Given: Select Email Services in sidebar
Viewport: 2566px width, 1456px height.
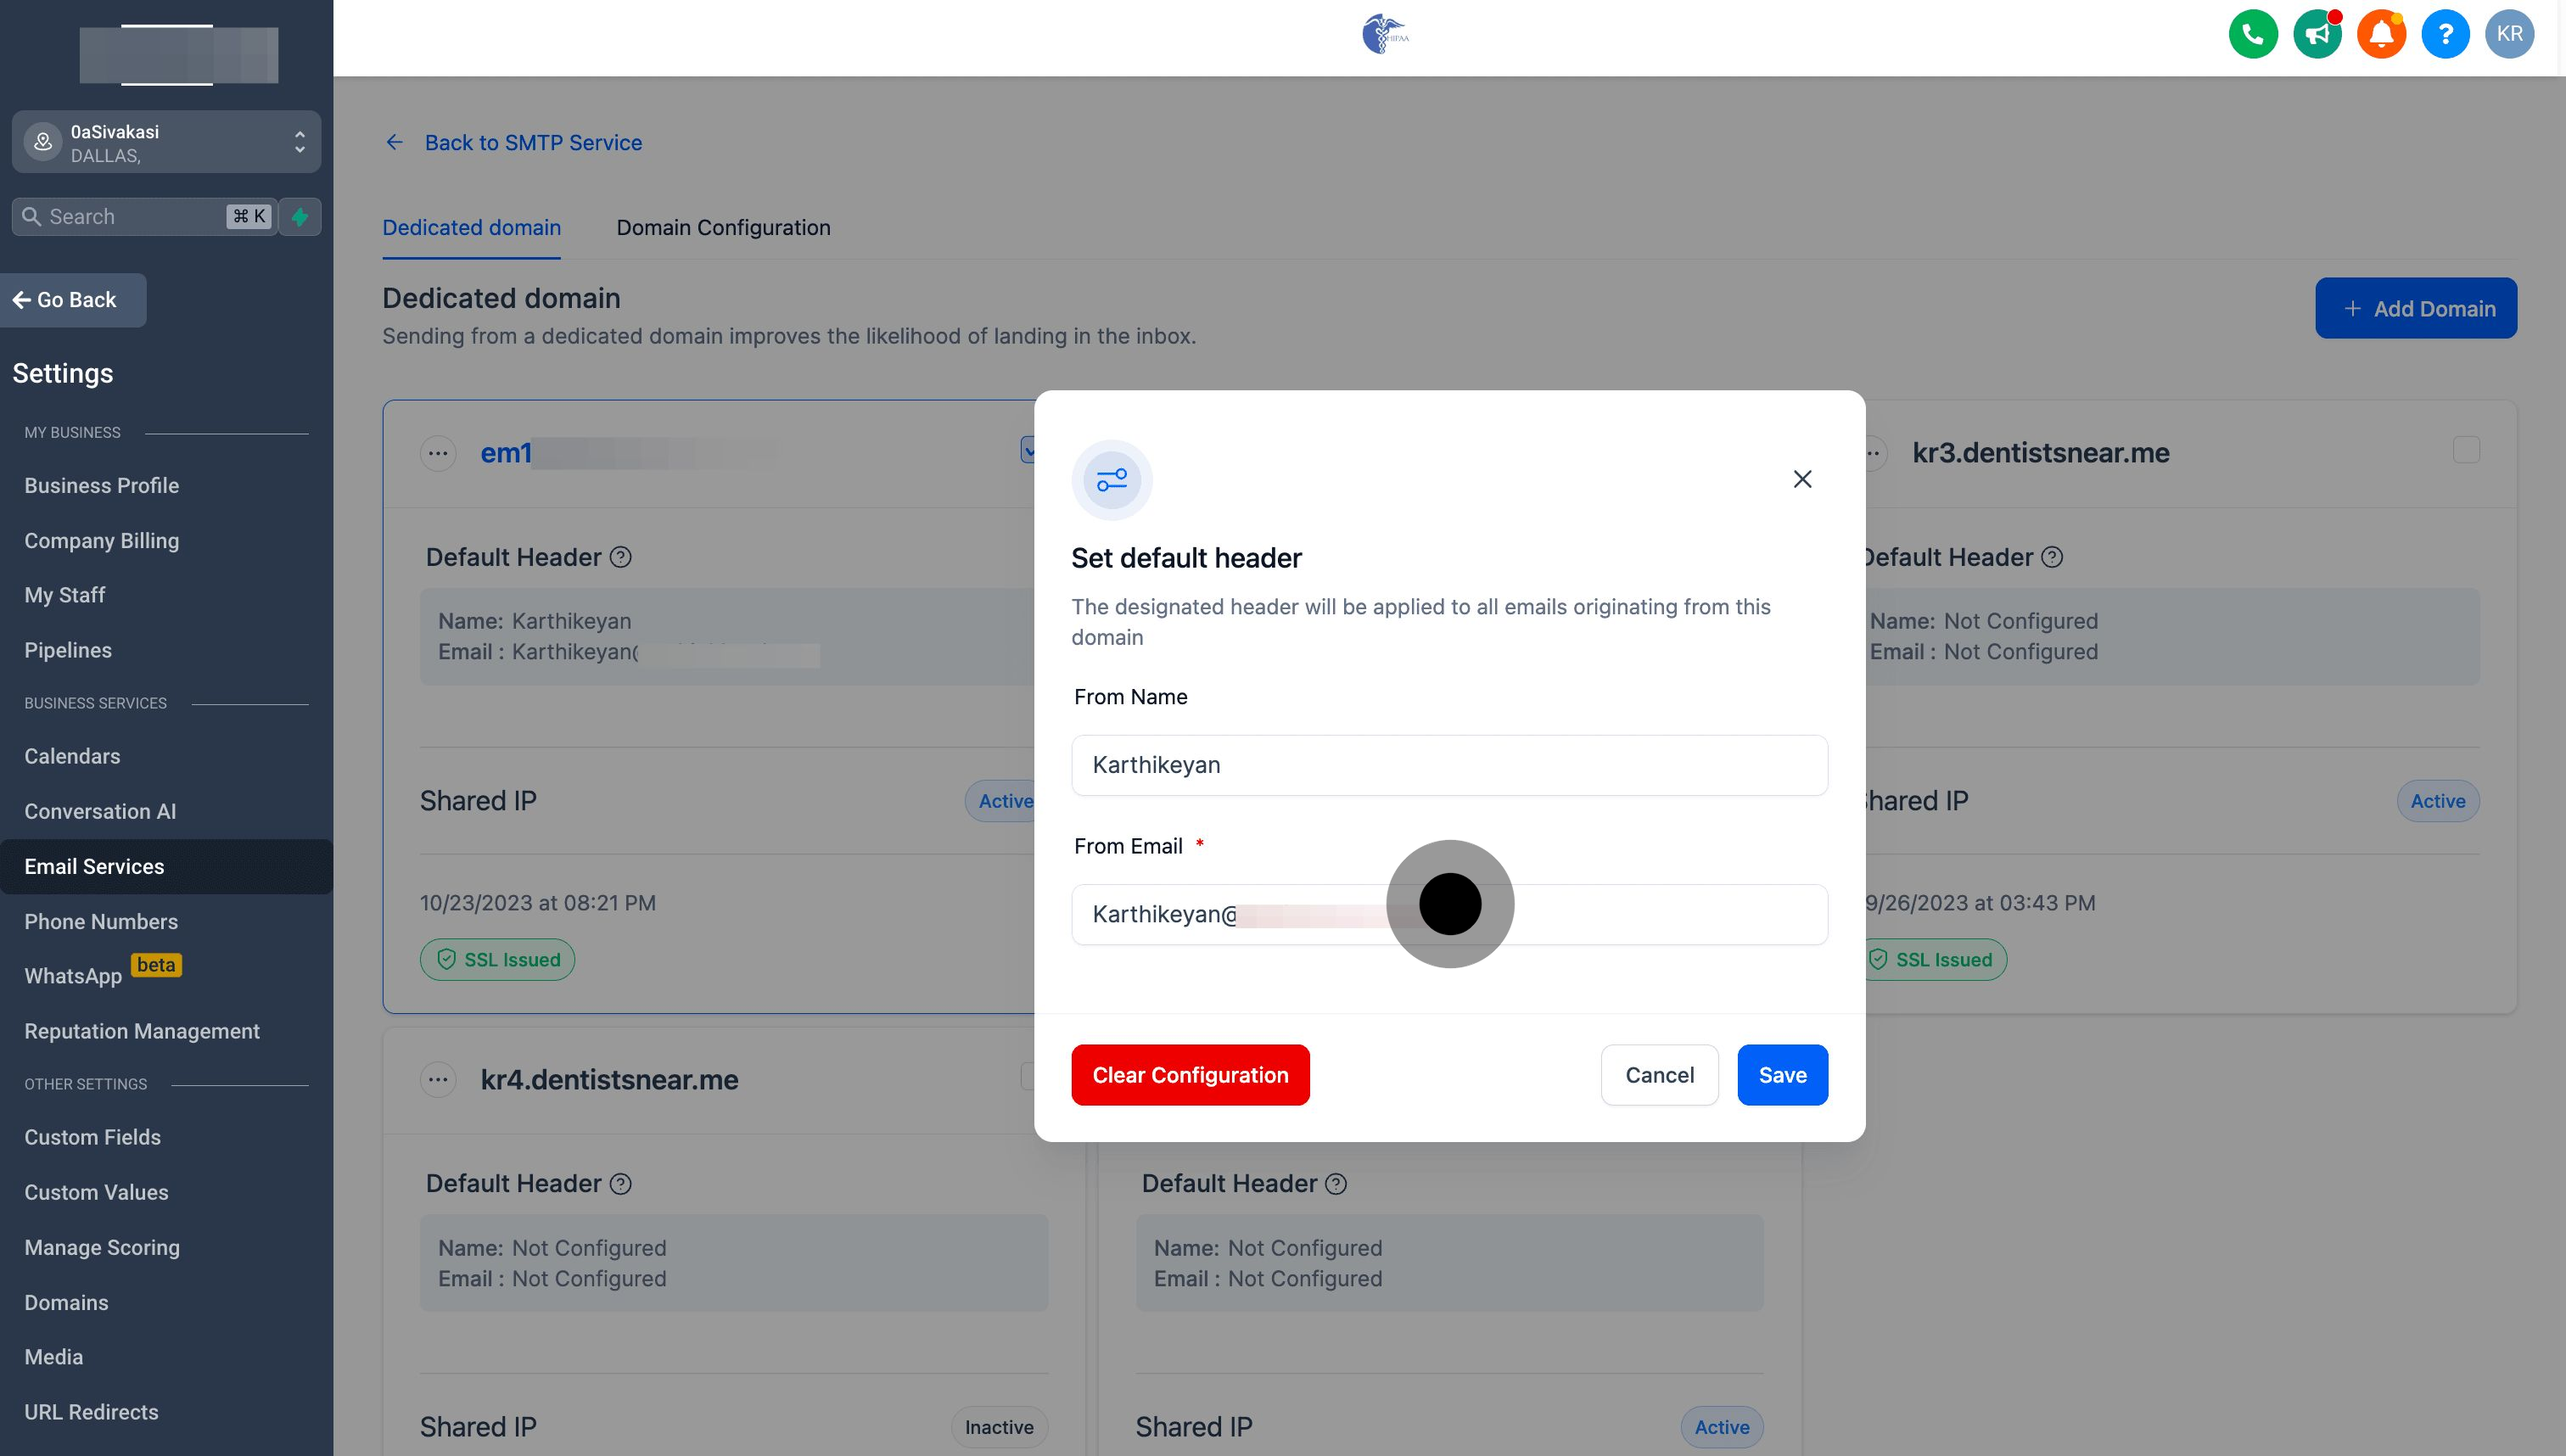Looking at the screenshot, I should pyautogui.click(x=166, y=866).
